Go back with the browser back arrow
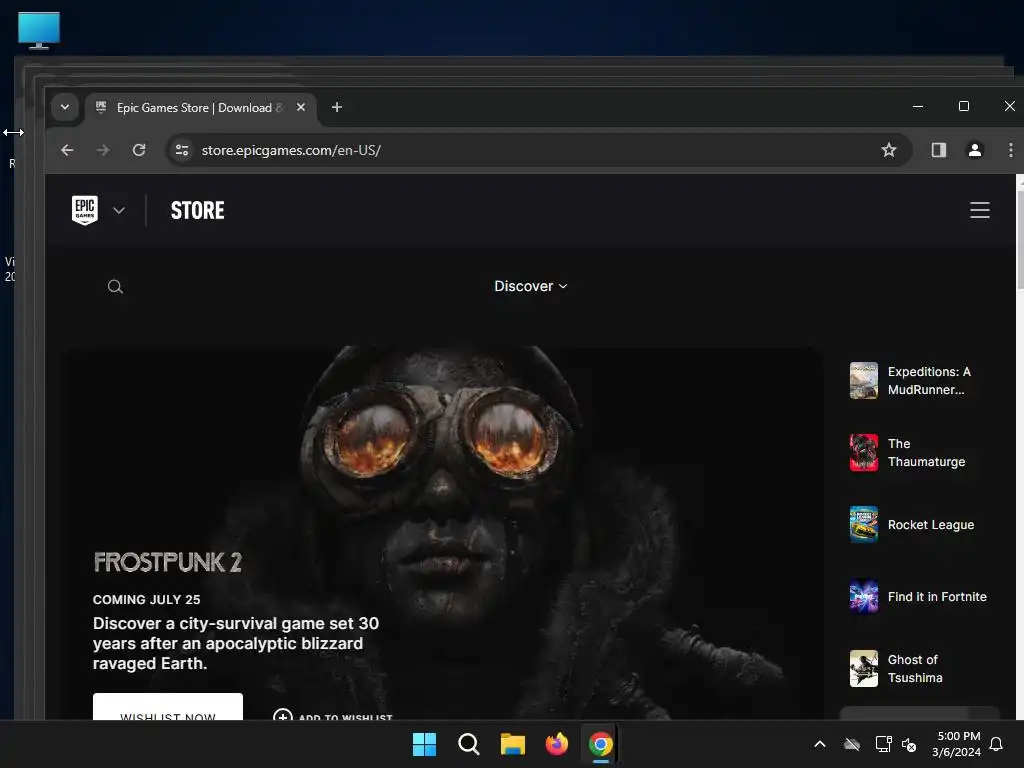Viewport: 1024px width, 768px height. tap(67, 150)
